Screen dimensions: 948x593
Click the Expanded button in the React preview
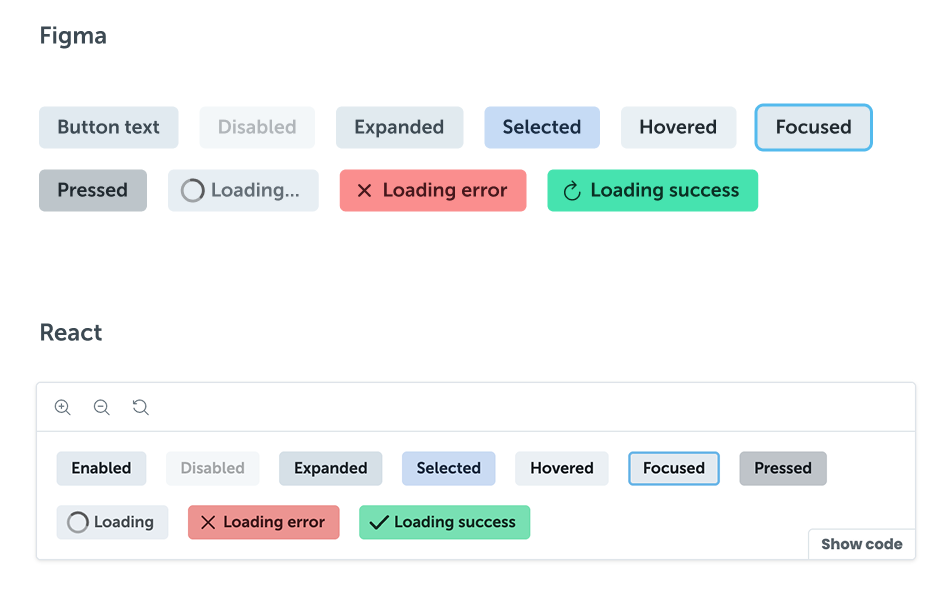[x=330, y=468]
